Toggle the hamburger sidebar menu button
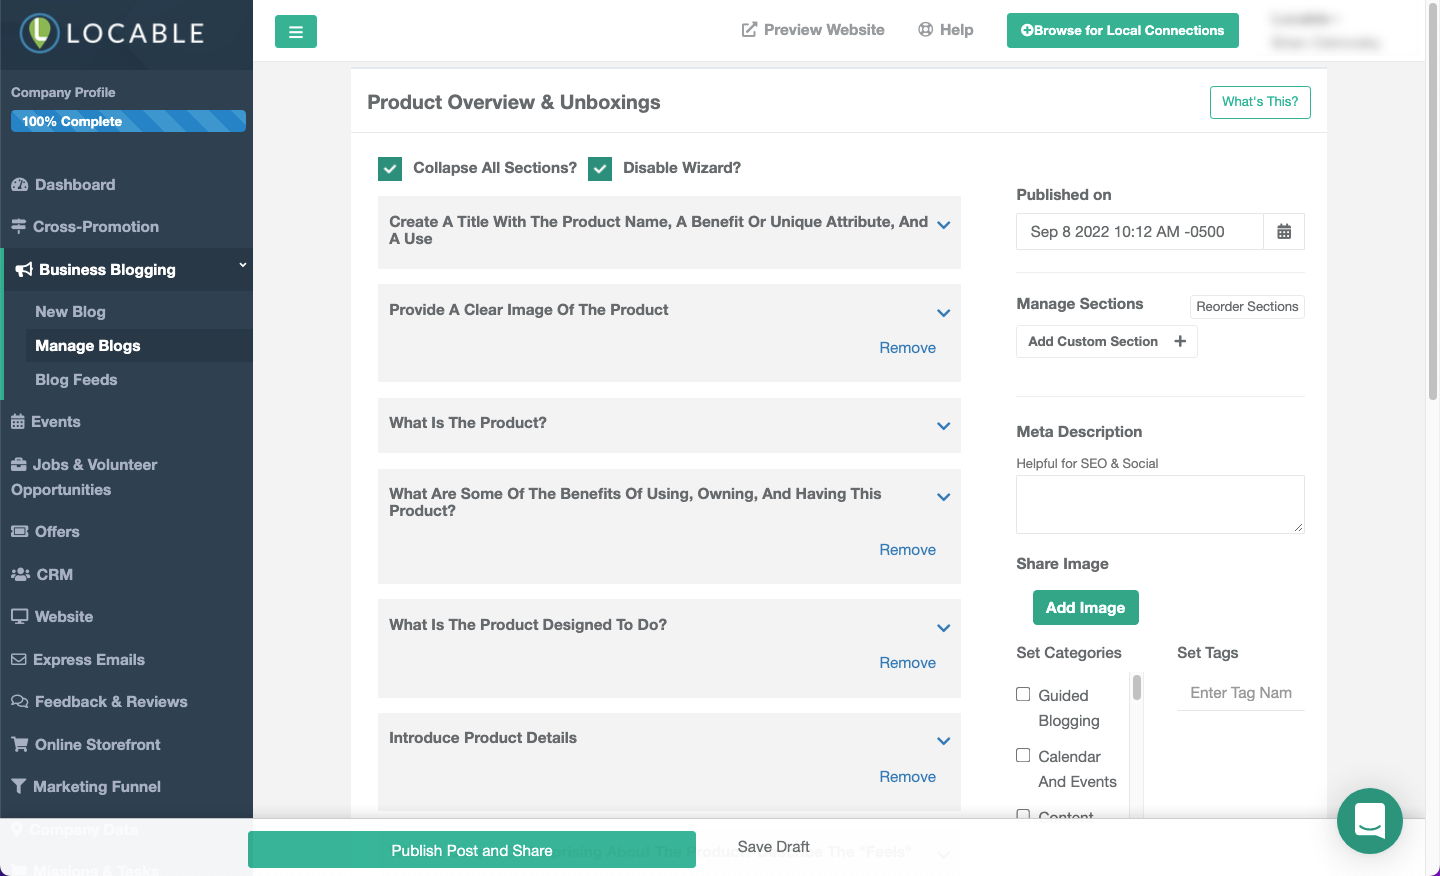 [296, 32]
